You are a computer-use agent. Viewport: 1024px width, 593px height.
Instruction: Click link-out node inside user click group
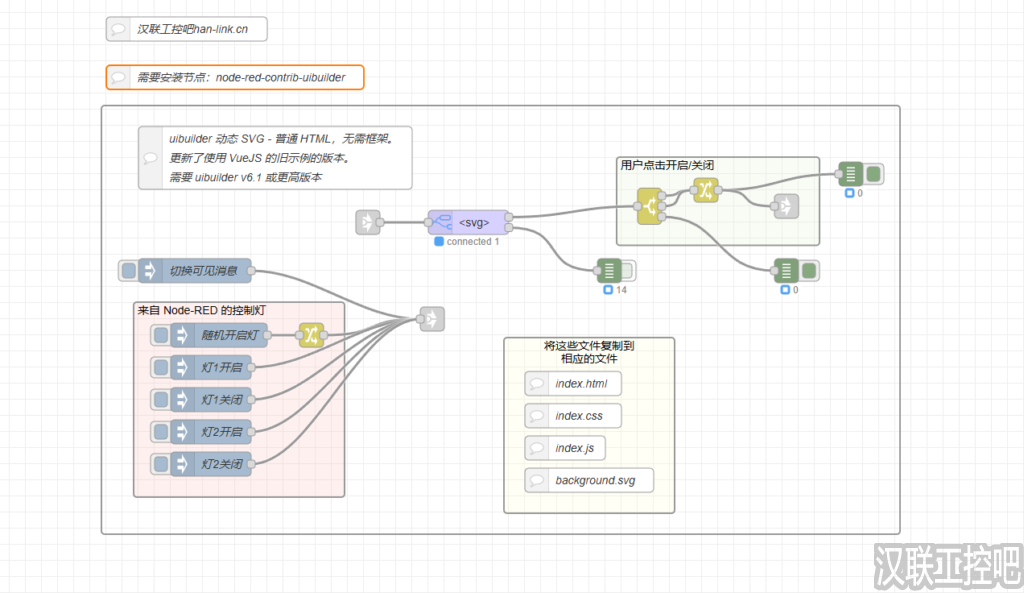click(786, 206)
